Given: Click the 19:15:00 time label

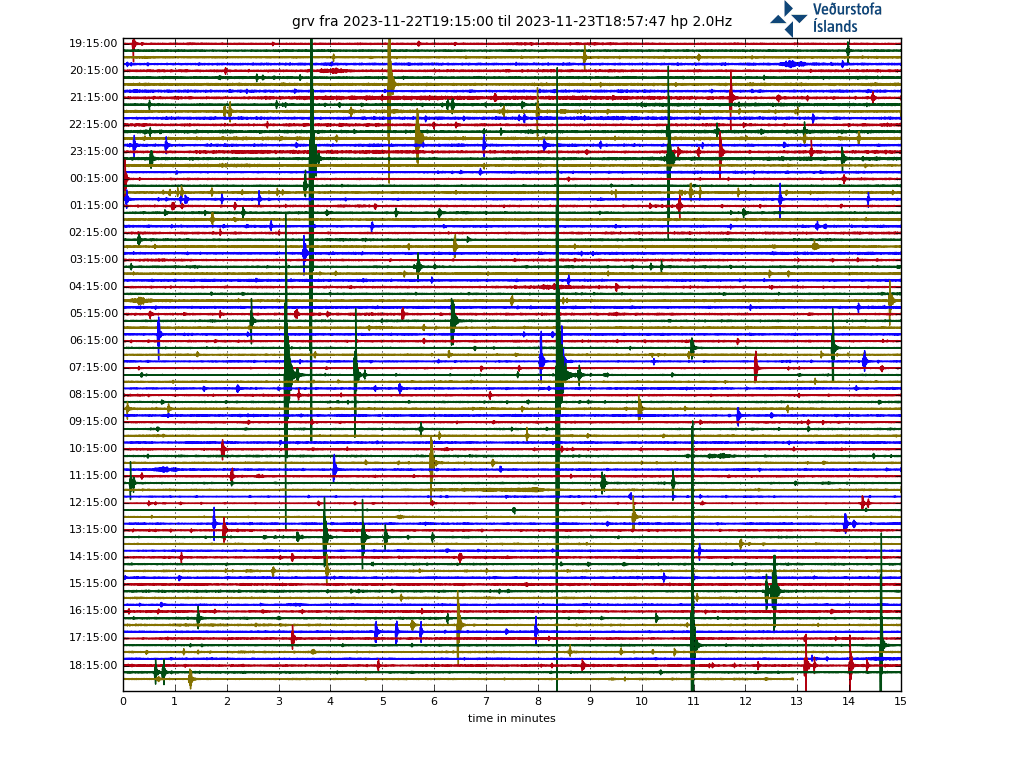Looking at the screenshot, I should pos(93,44).
